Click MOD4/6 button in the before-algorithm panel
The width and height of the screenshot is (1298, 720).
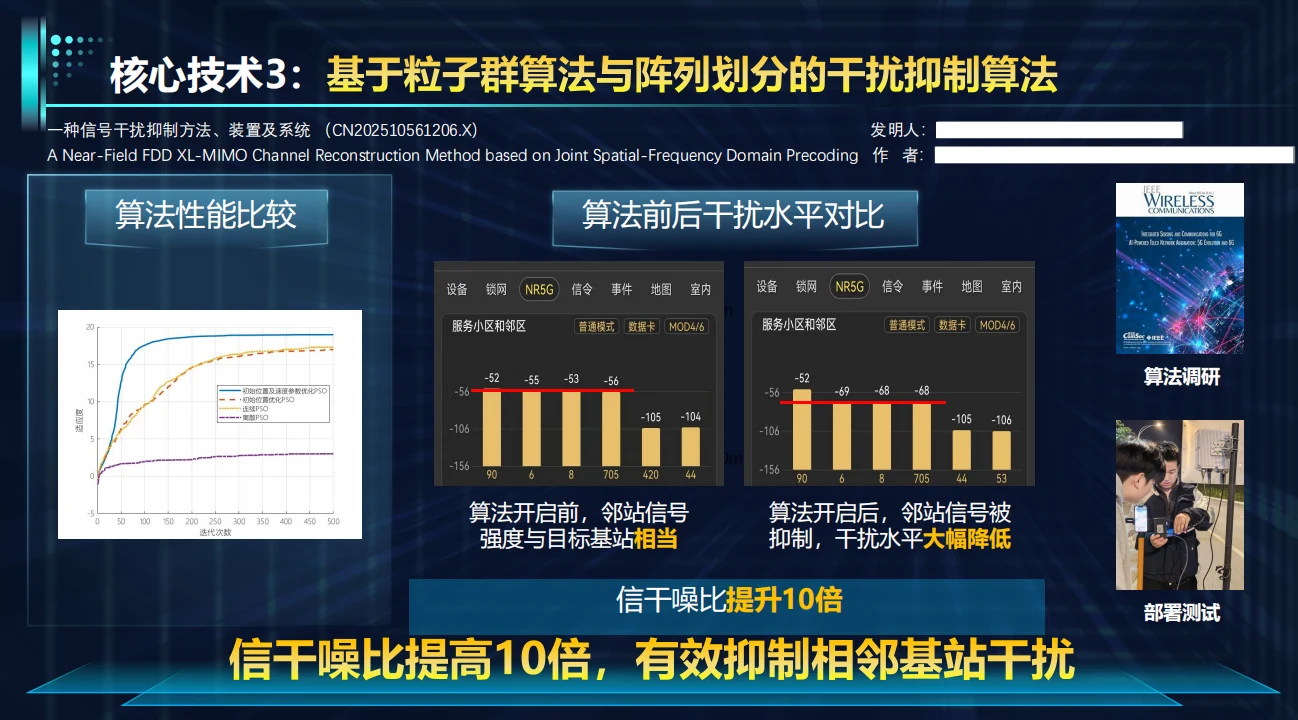pyautogui.click(x=687, y=326)
